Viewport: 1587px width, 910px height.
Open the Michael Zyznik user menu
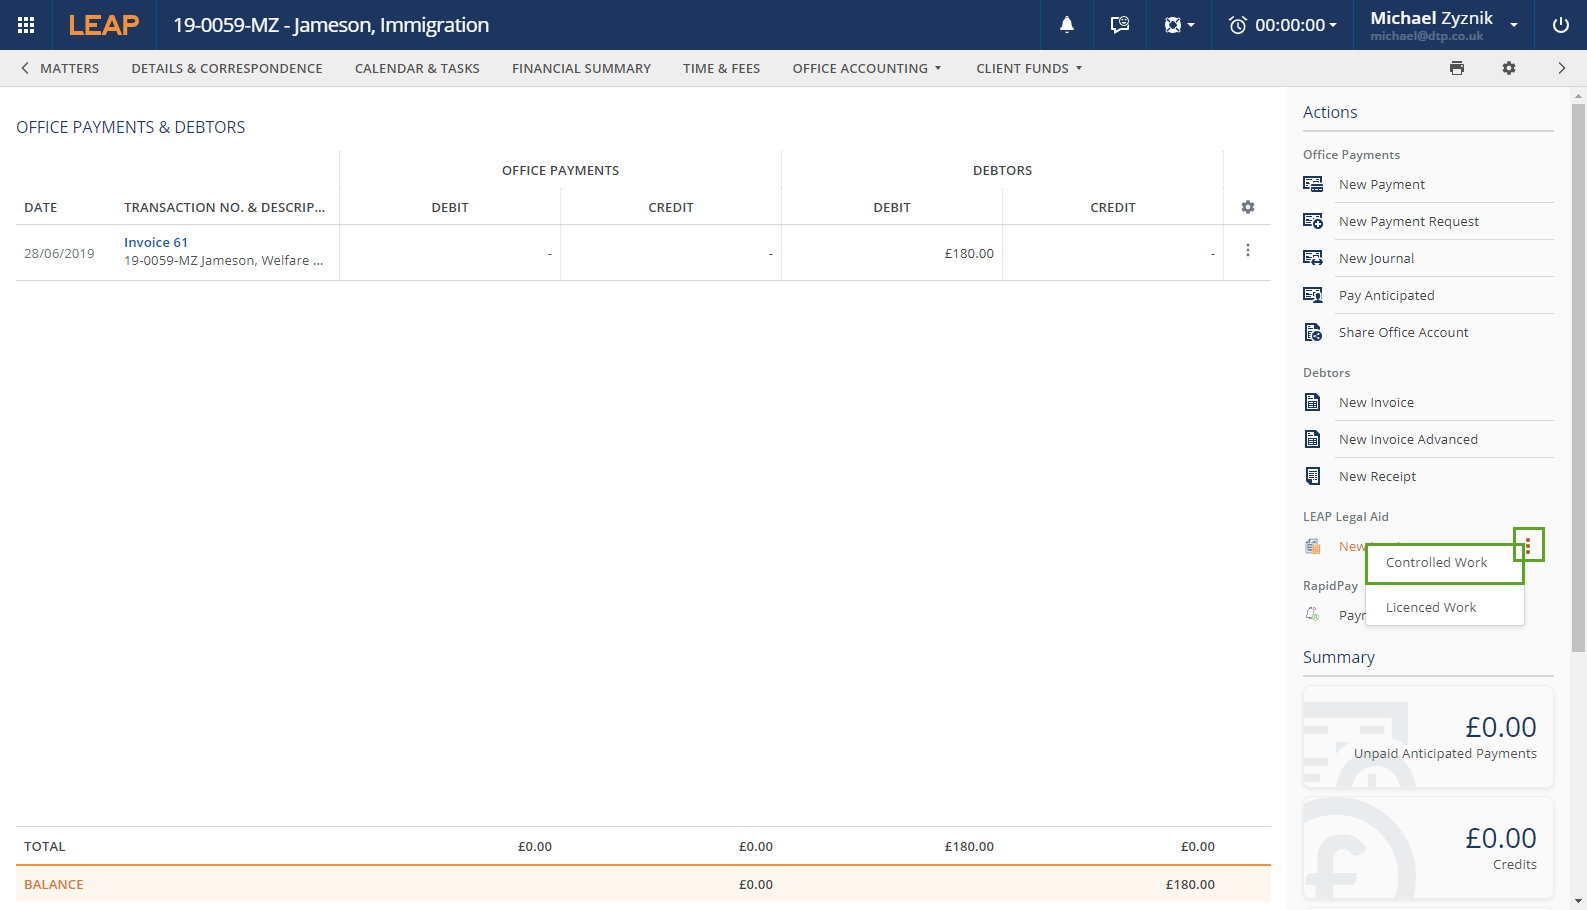1443,25
